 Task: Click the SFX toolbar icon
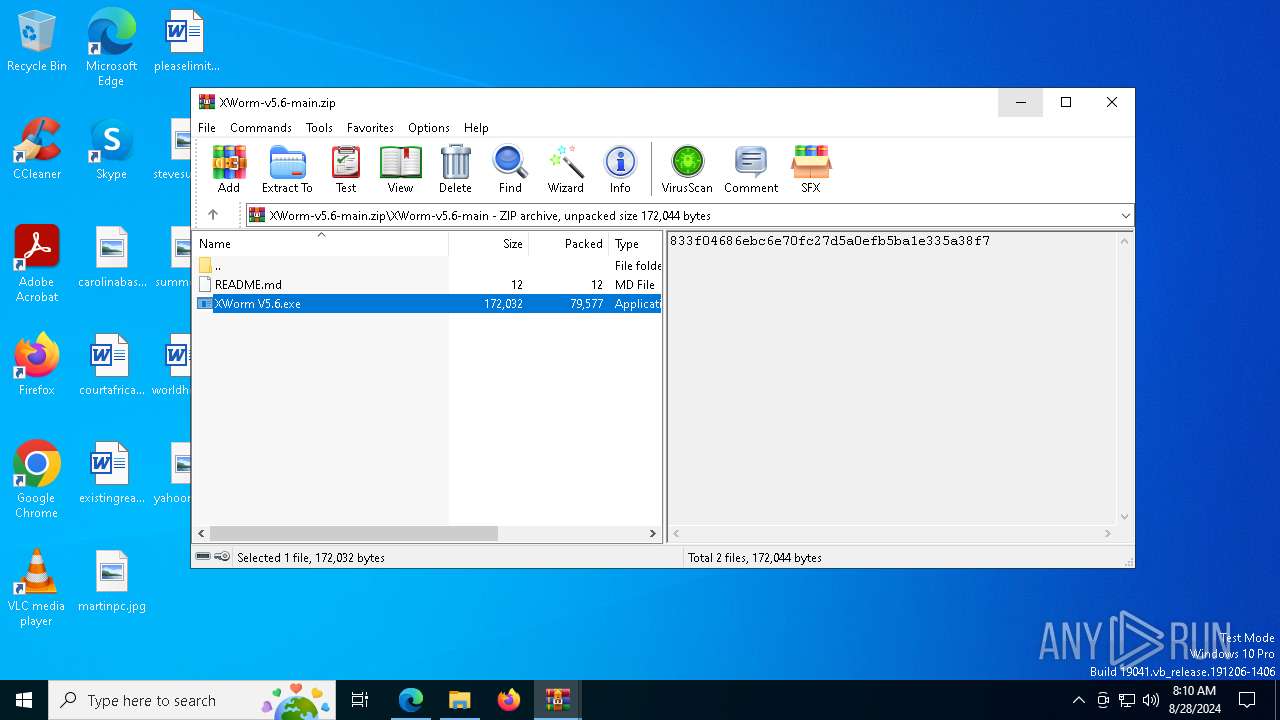click(810, 169)
